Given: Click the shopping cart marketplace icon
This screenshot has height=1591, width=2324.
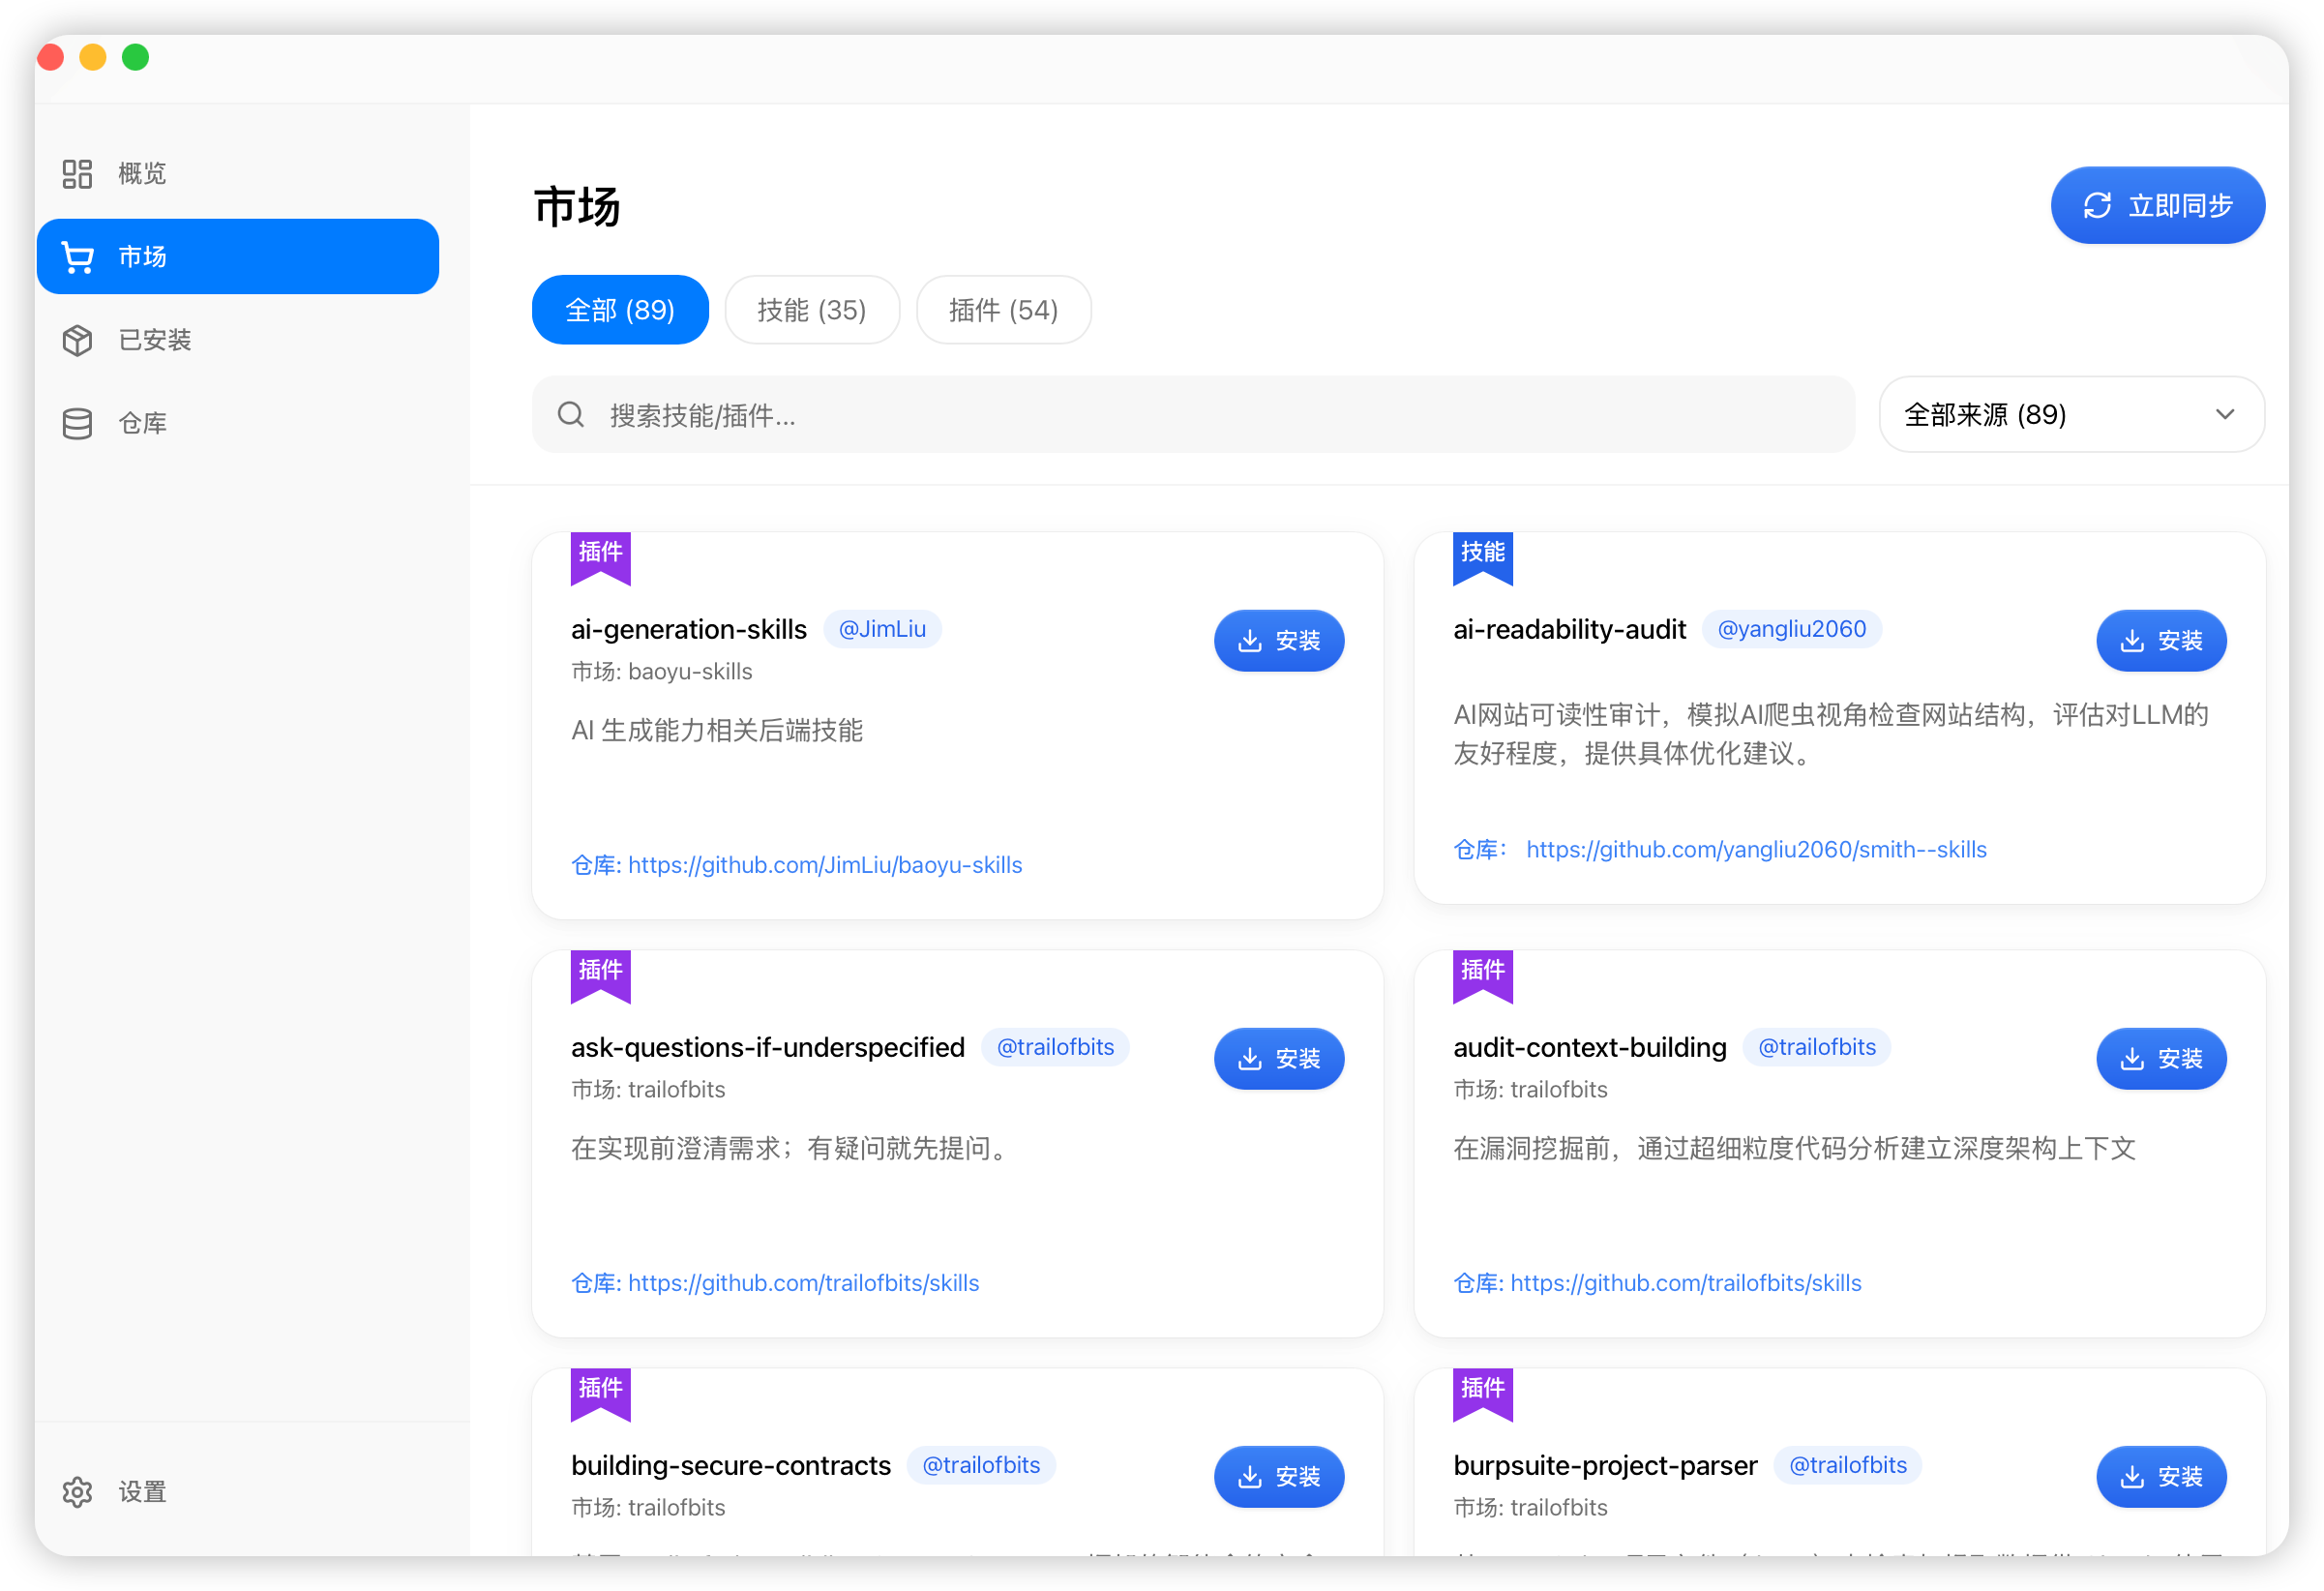Looking at the screenshot, I should (x=77, y=257).
